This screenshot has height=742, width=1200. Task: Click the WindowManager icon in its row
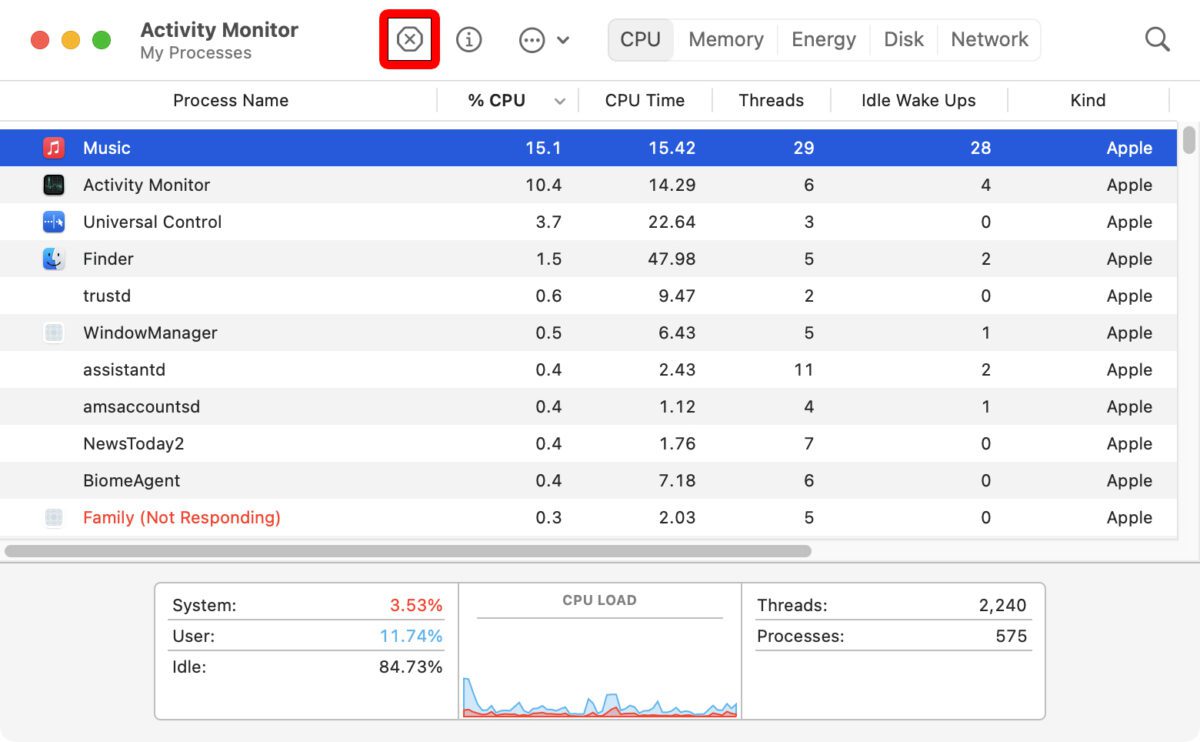[x=54, y=332]
